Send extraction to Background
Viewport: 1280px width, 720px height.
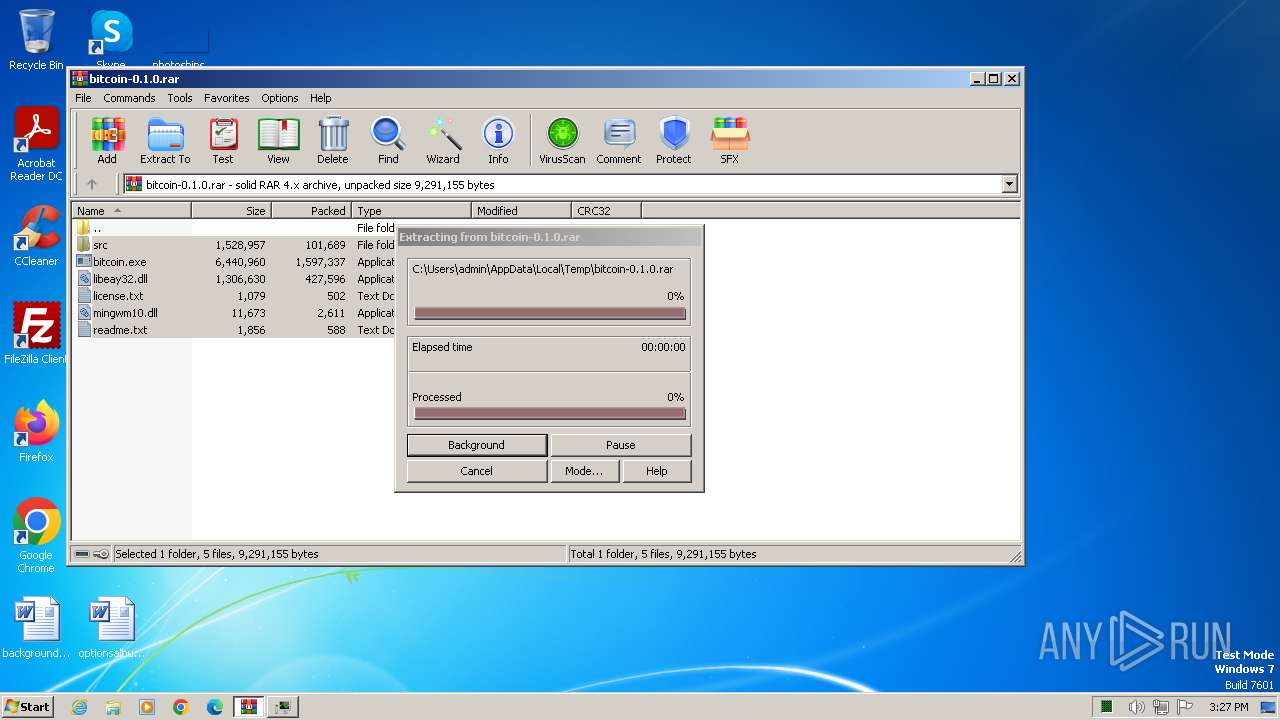(477, 445)
